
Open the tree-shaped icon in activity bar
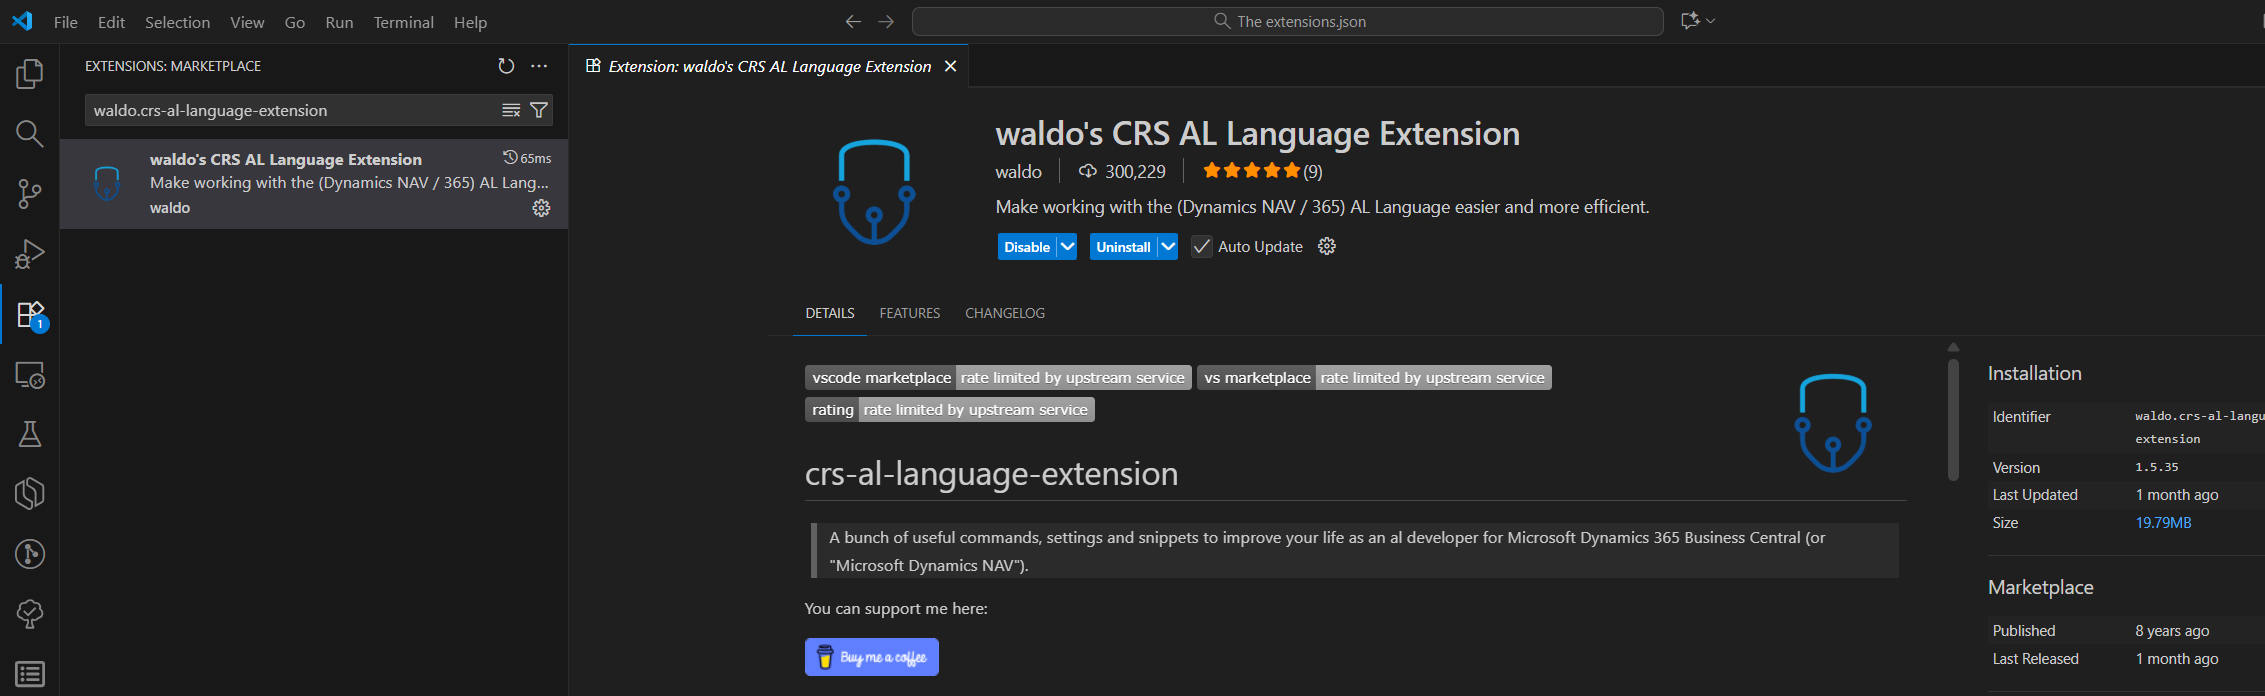pos(30,614)
